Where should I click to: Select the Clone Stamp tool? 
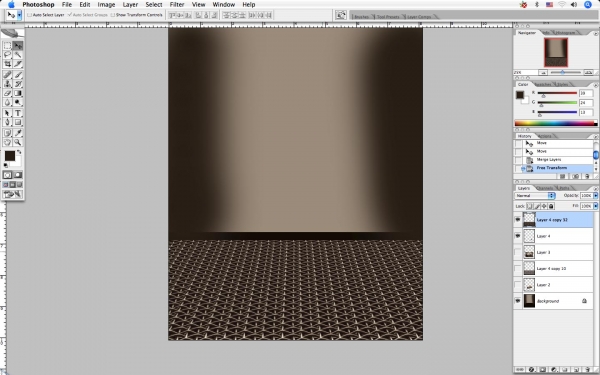click(x=7, y=84)
